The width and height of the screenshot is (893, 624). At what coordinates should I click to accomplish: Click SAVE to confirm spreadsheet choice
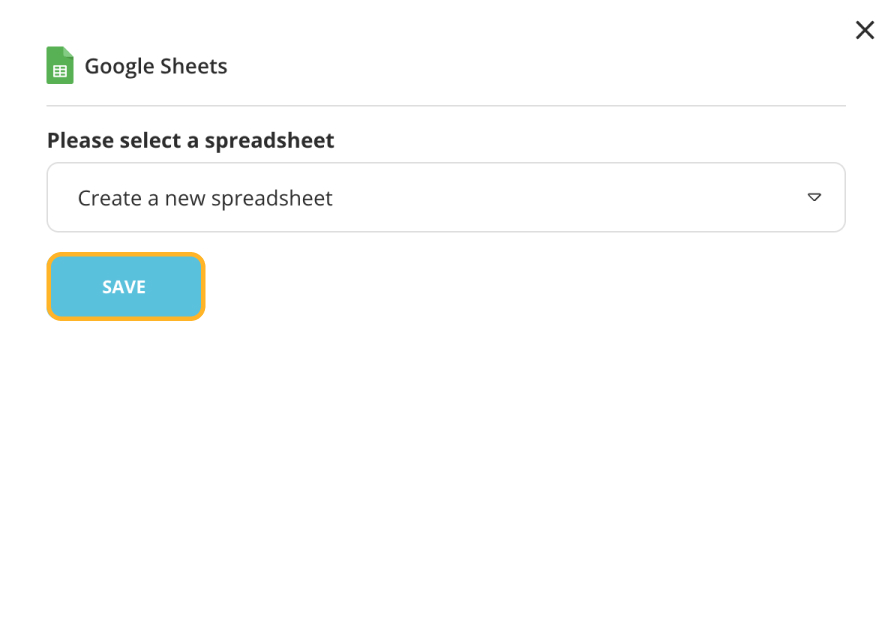tap(125, 286)
